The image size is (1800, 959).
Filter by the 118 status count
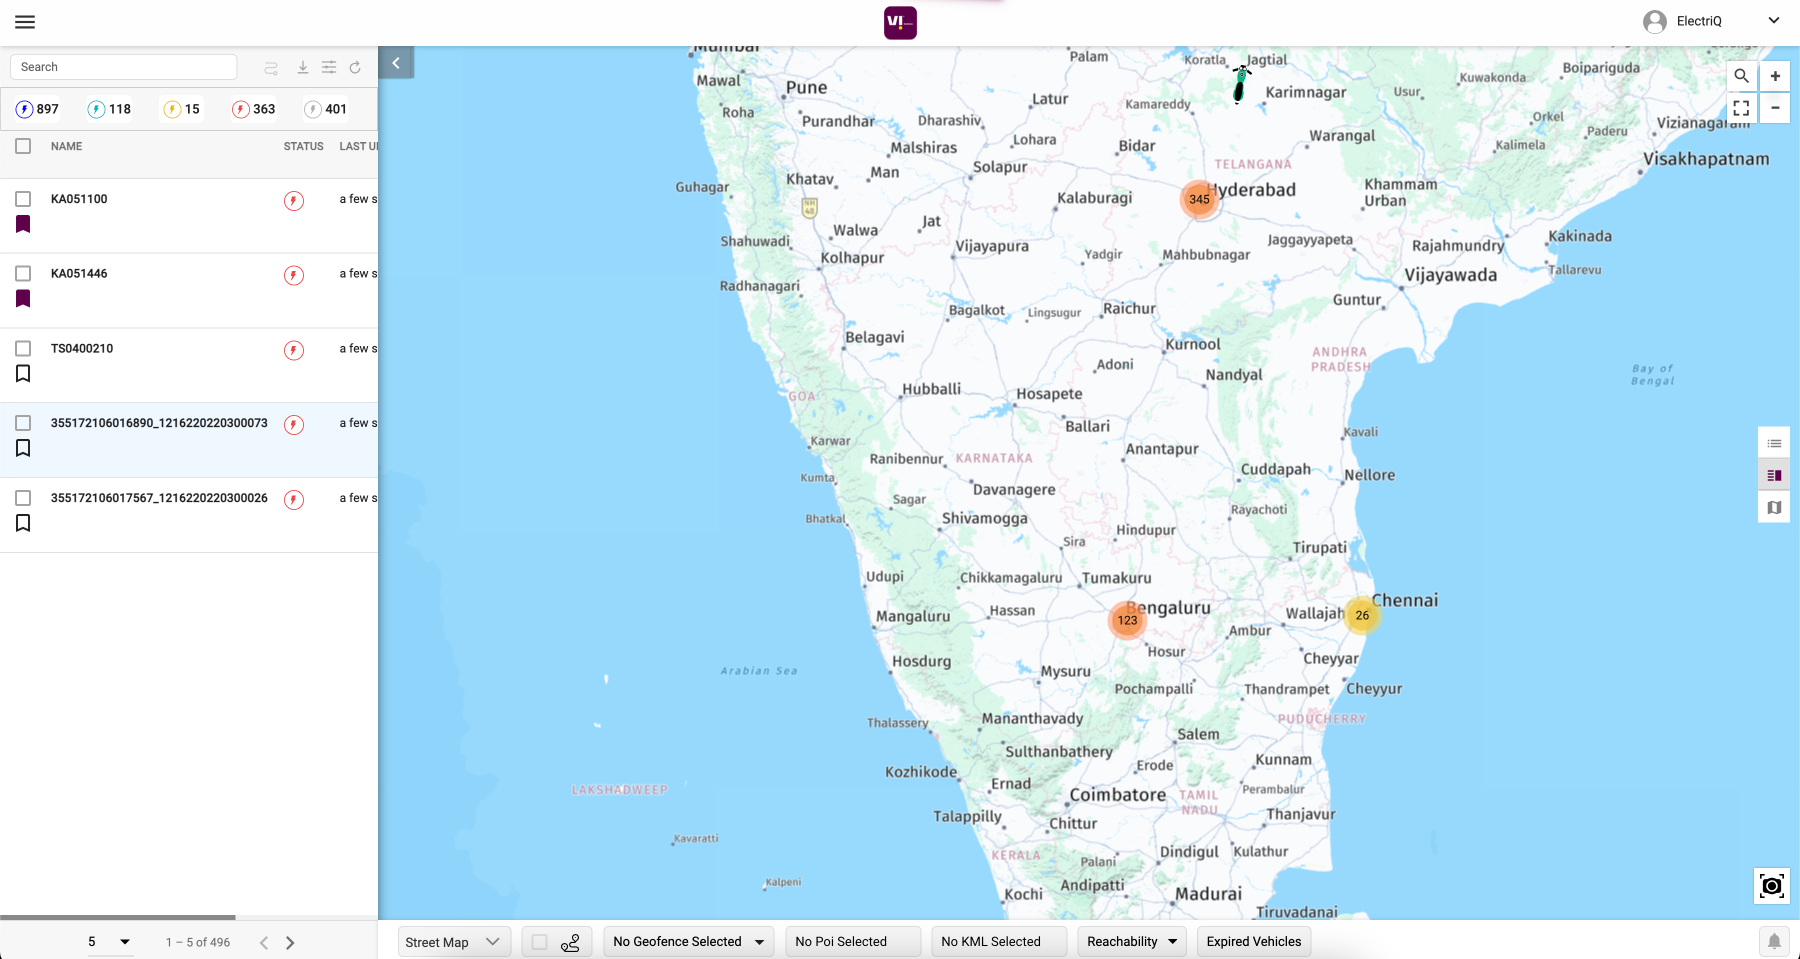tap(109, 109)
